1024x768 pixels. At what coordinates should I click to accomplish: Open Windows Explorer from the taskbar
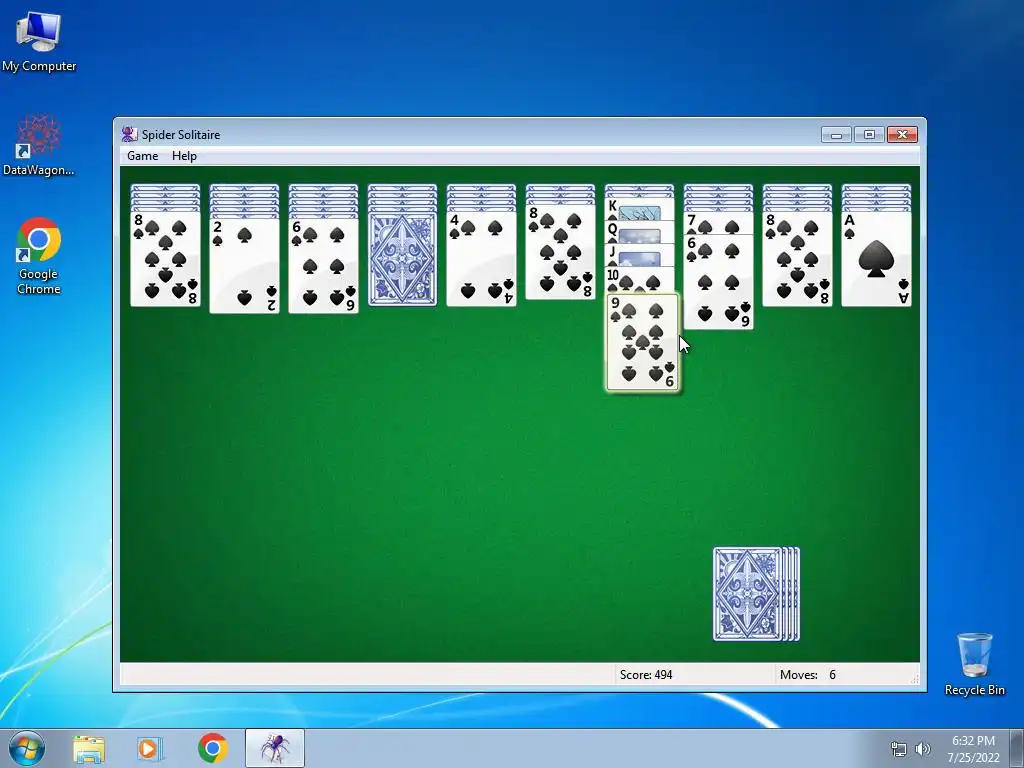pyautogui.click(x=89, y=748)
